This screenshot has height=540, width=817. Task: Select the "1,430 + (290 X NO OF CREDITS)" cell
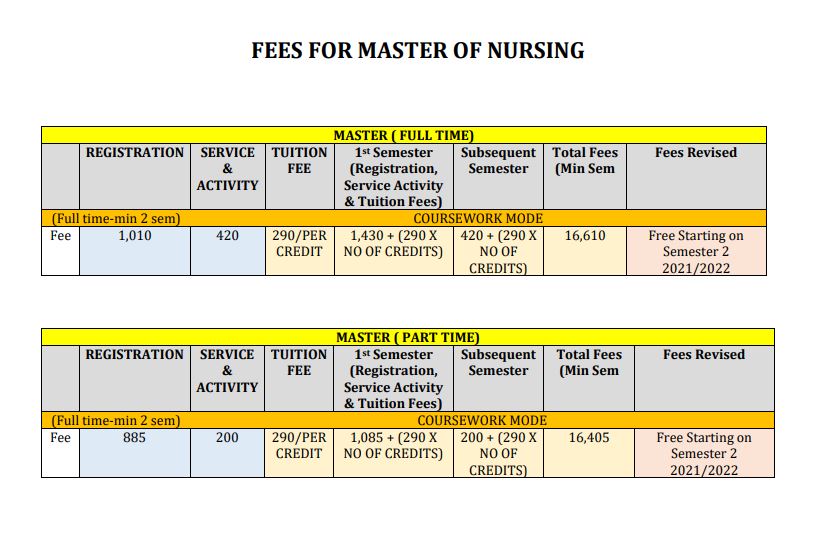click(x=393, y=244)
